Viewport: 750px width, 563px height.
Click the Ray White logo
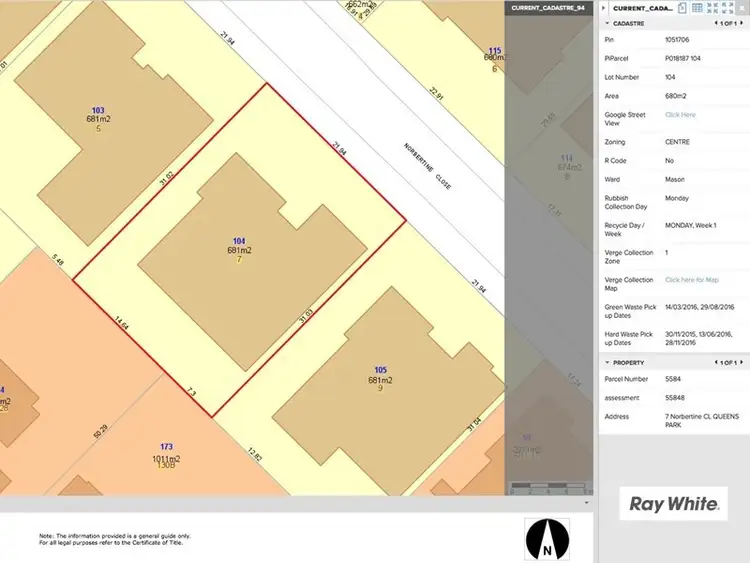coord(673,504)
